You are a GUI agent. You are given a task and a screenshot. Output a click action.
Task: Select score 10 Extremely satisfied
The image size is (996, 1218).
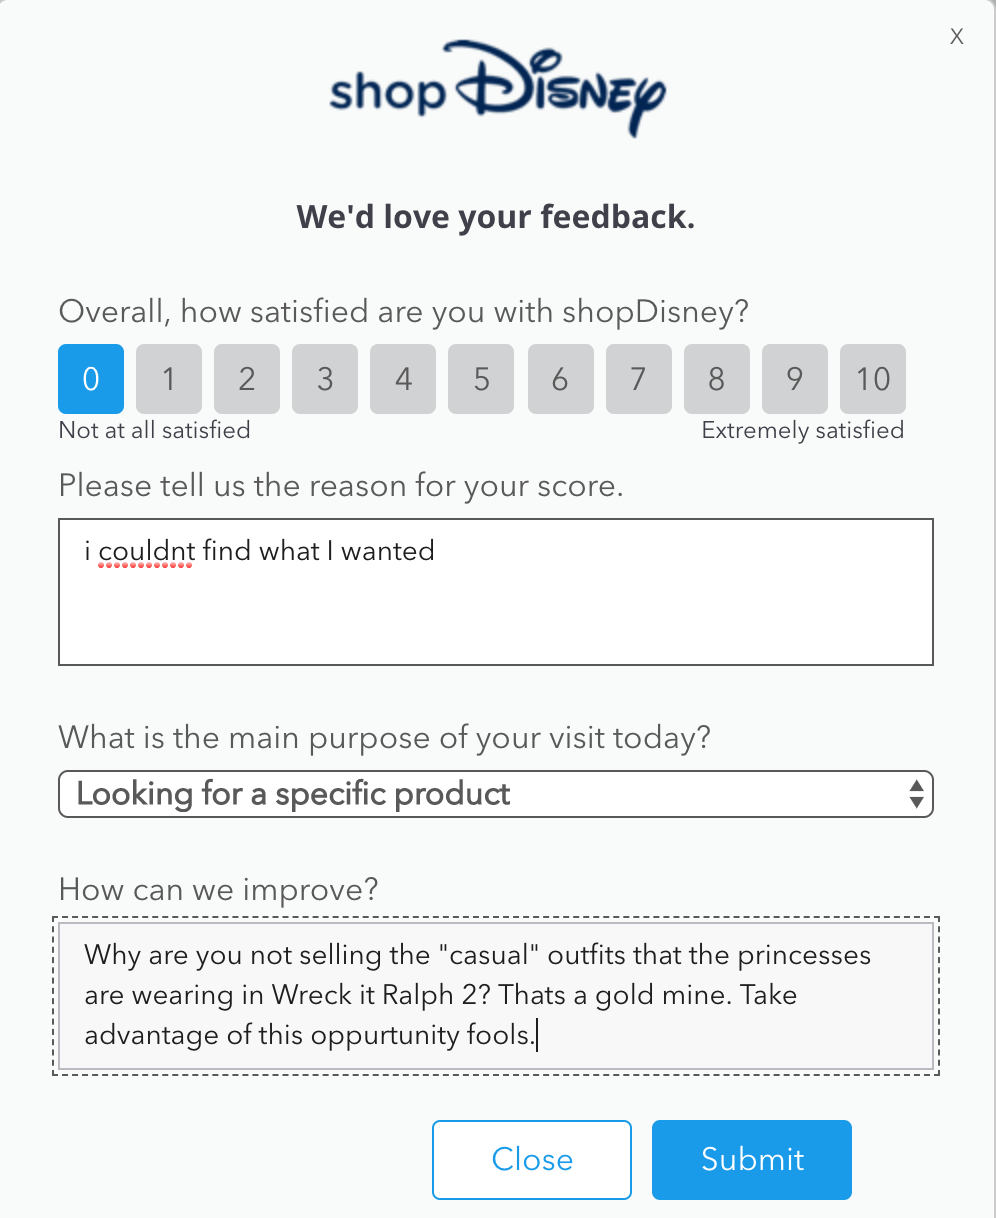point(873,379)
